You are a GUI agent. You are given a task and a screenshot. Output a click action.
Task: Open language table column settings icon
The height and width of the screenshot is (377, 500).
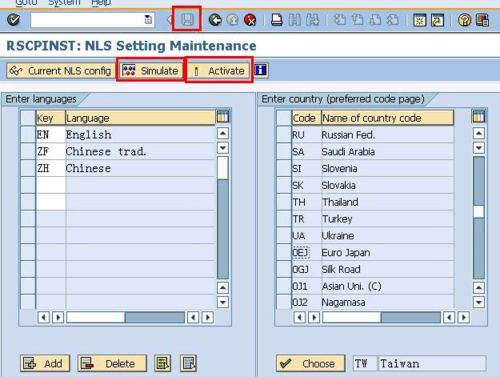click(x=223, y=117)
